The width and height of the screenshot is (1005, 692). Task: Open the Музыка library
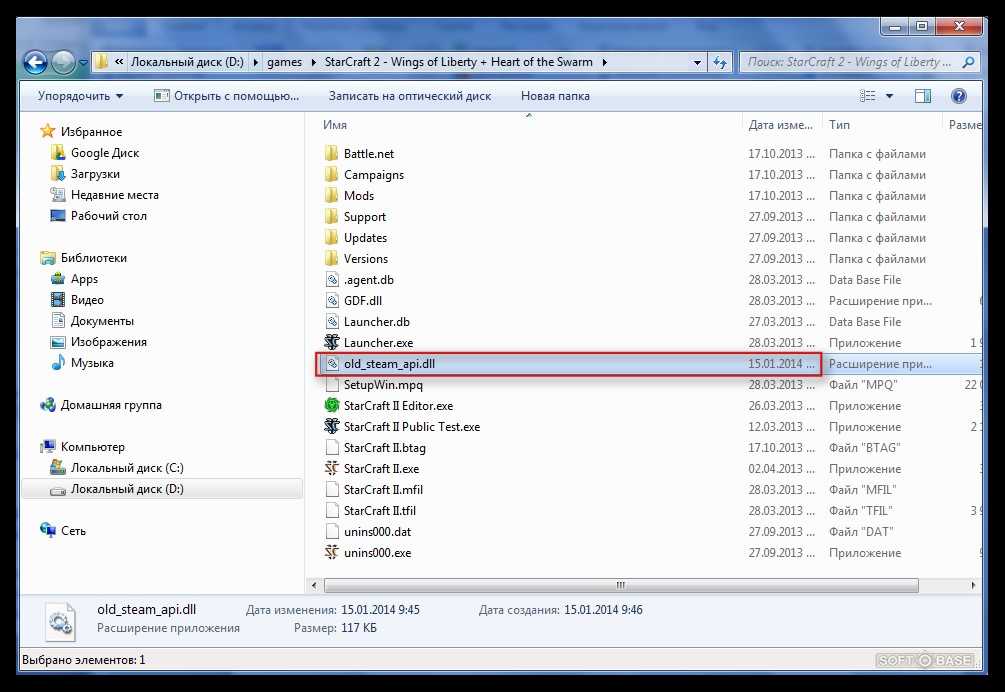92,363
